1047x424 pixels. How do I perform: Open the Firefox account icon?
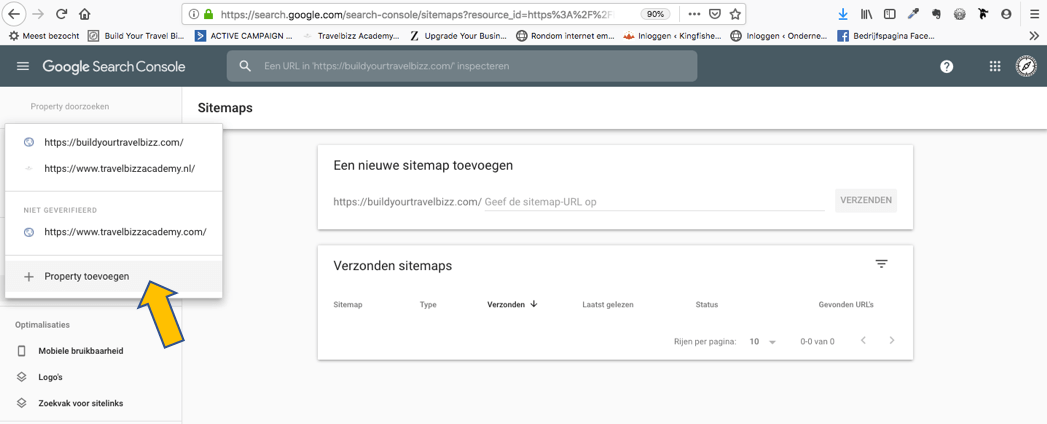pos(1006,13)
